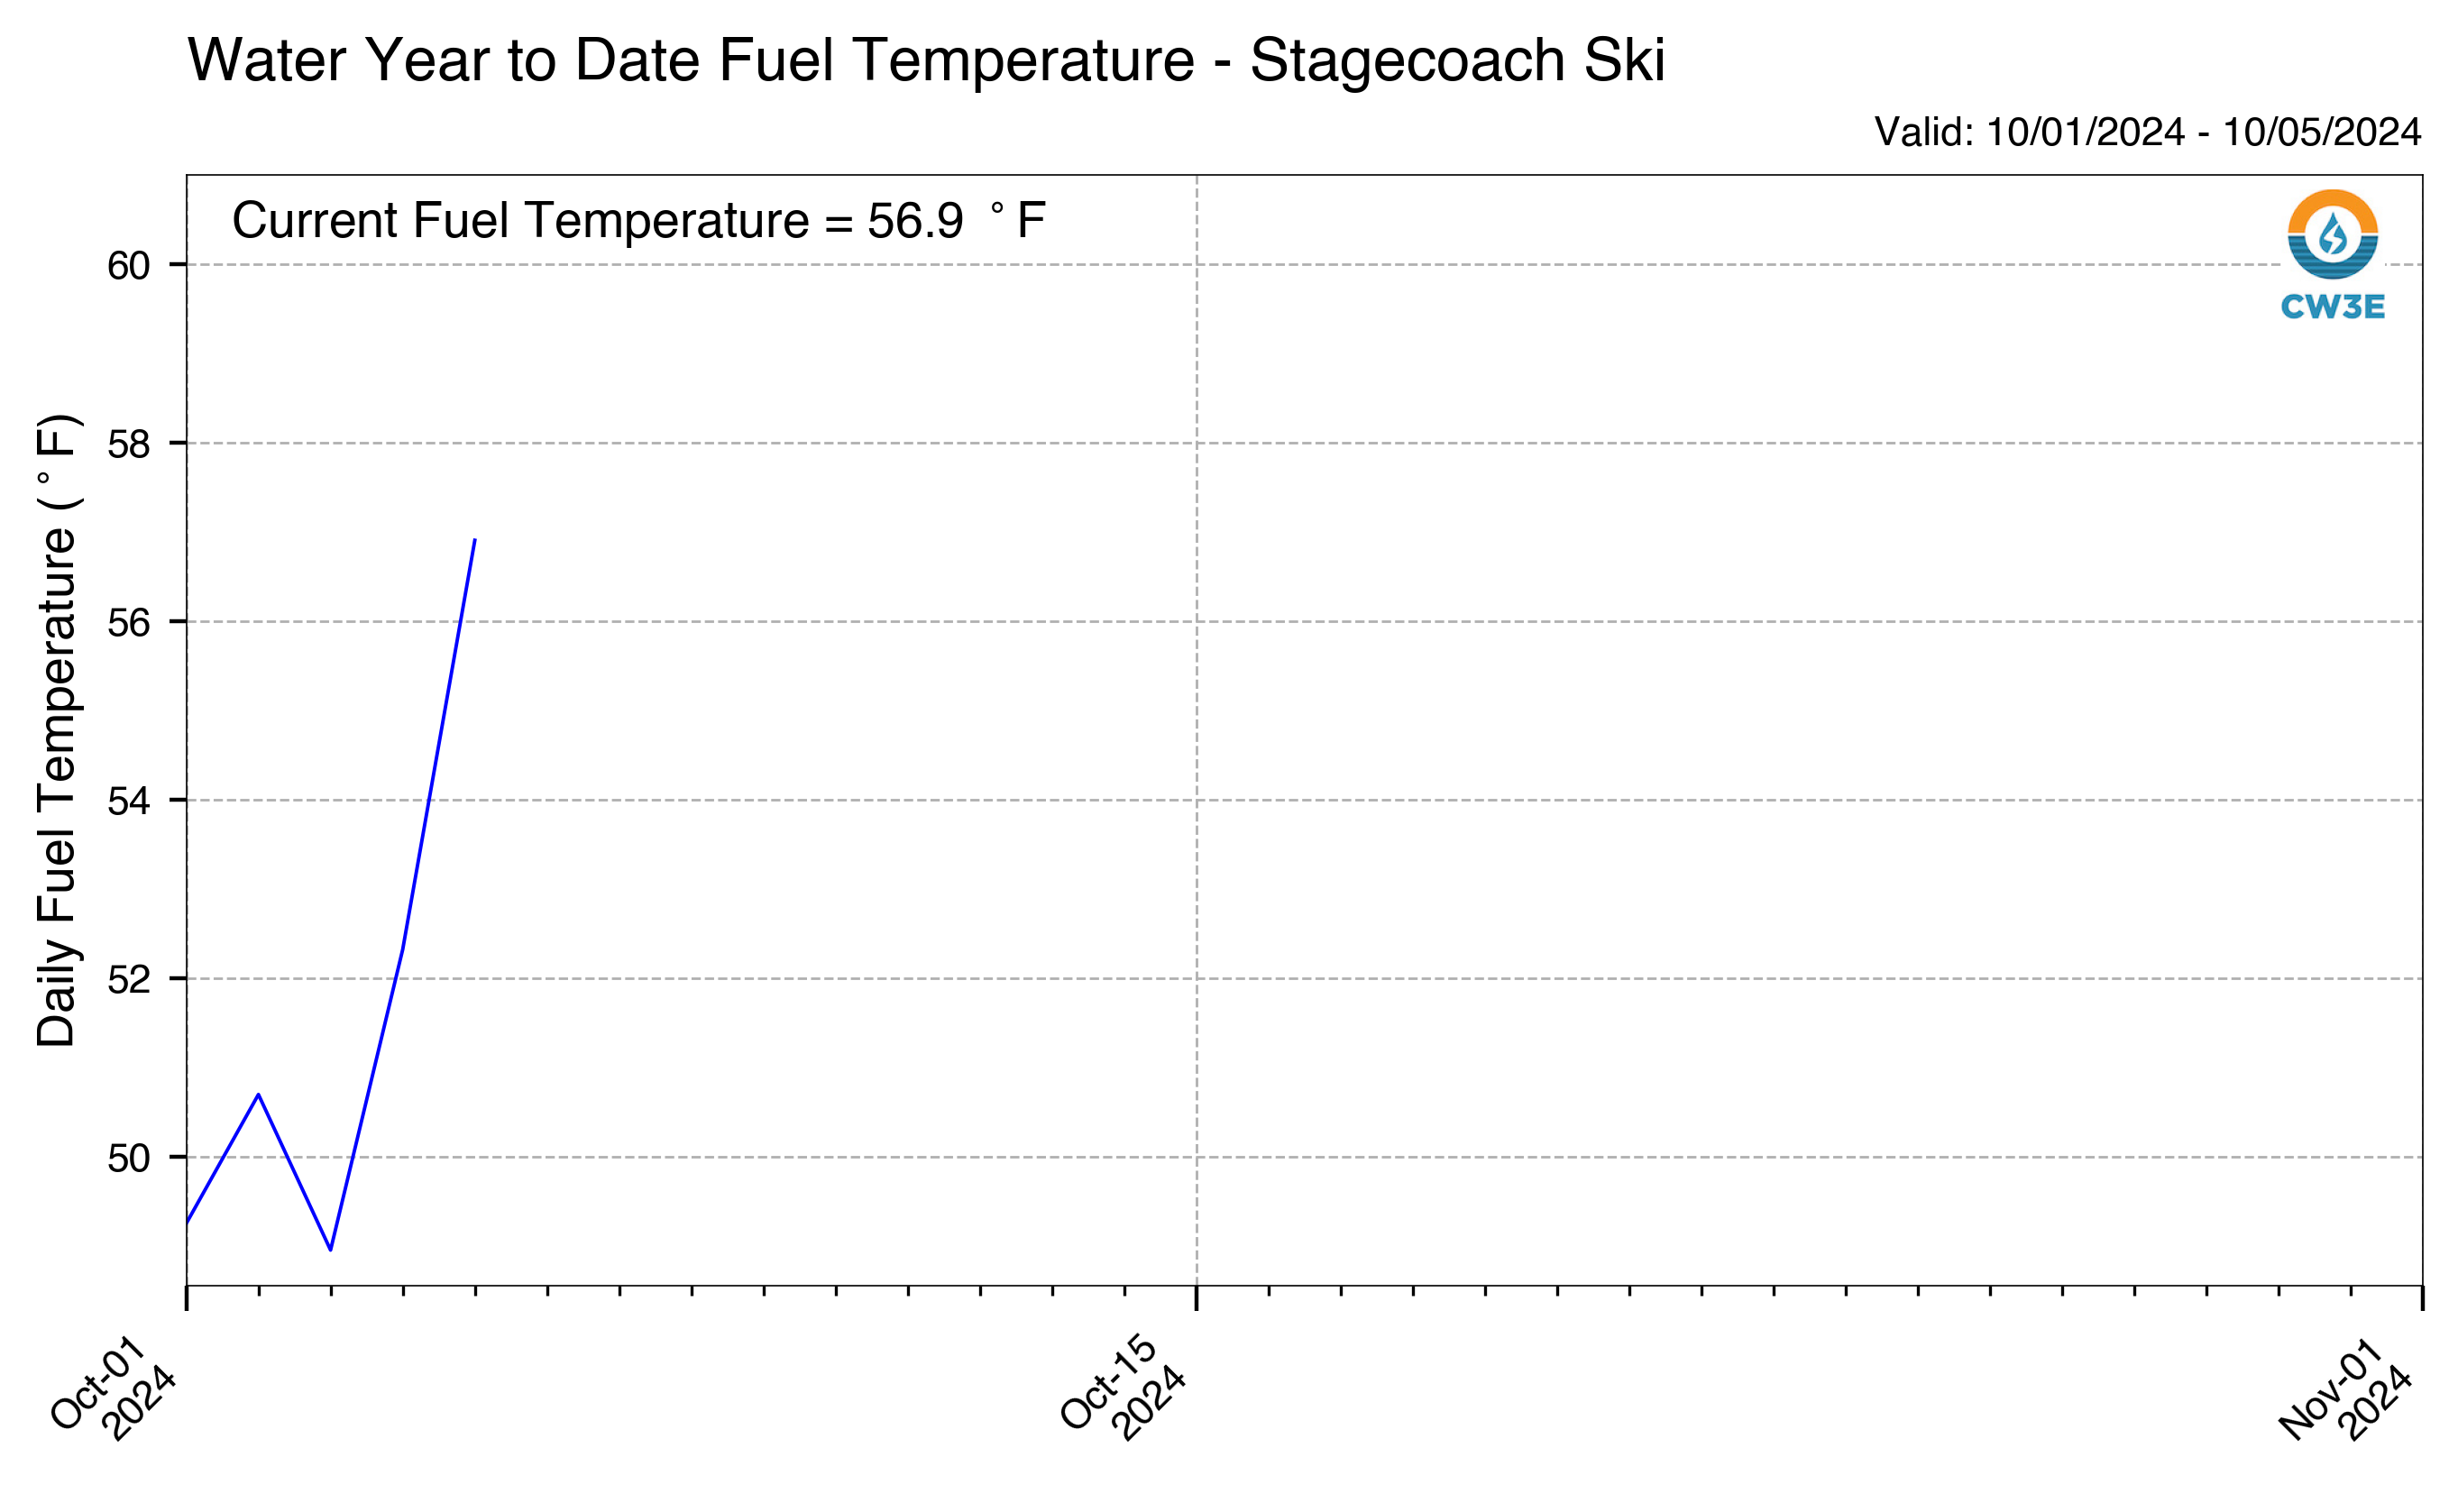Image resolution: width=2458 pixels, height=1512 pixels.
Task: Click the Valid date range text
Action: pyautogui.click(x=2147, y=132)
